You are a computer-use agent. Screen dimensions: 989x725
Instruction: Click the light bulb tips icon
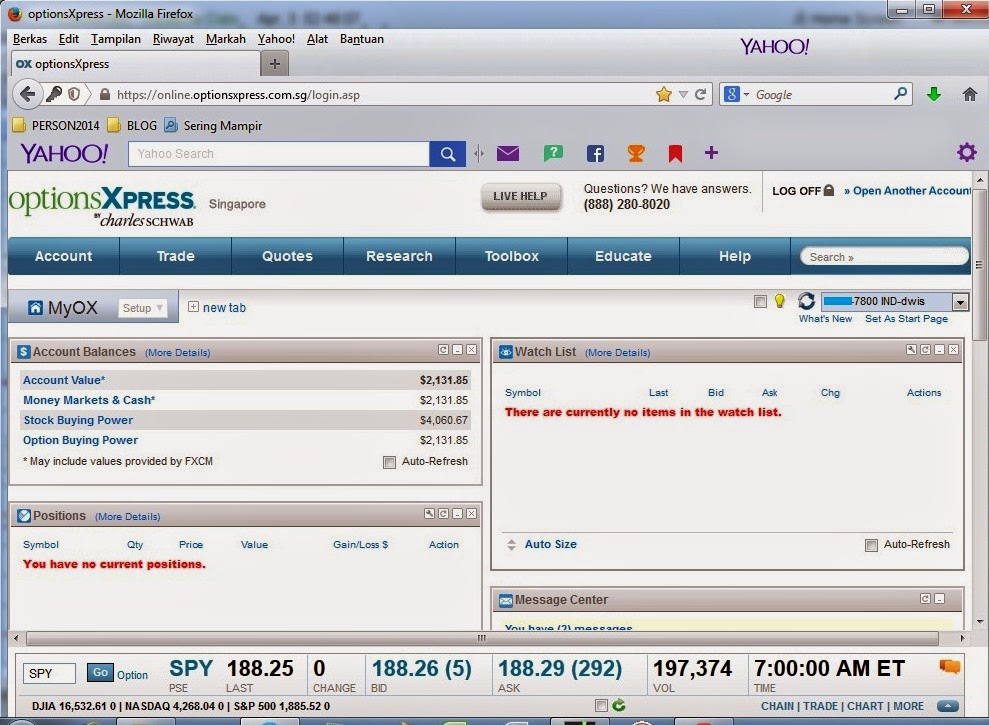click(x=780, y=301)
